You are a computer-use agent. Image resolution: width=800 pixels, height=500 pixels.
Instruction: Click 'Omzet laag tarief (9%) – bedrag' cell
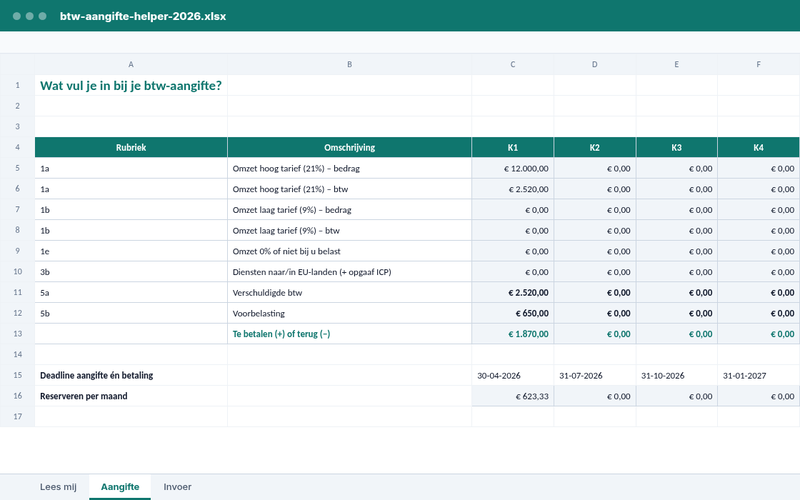coord(349,210)
